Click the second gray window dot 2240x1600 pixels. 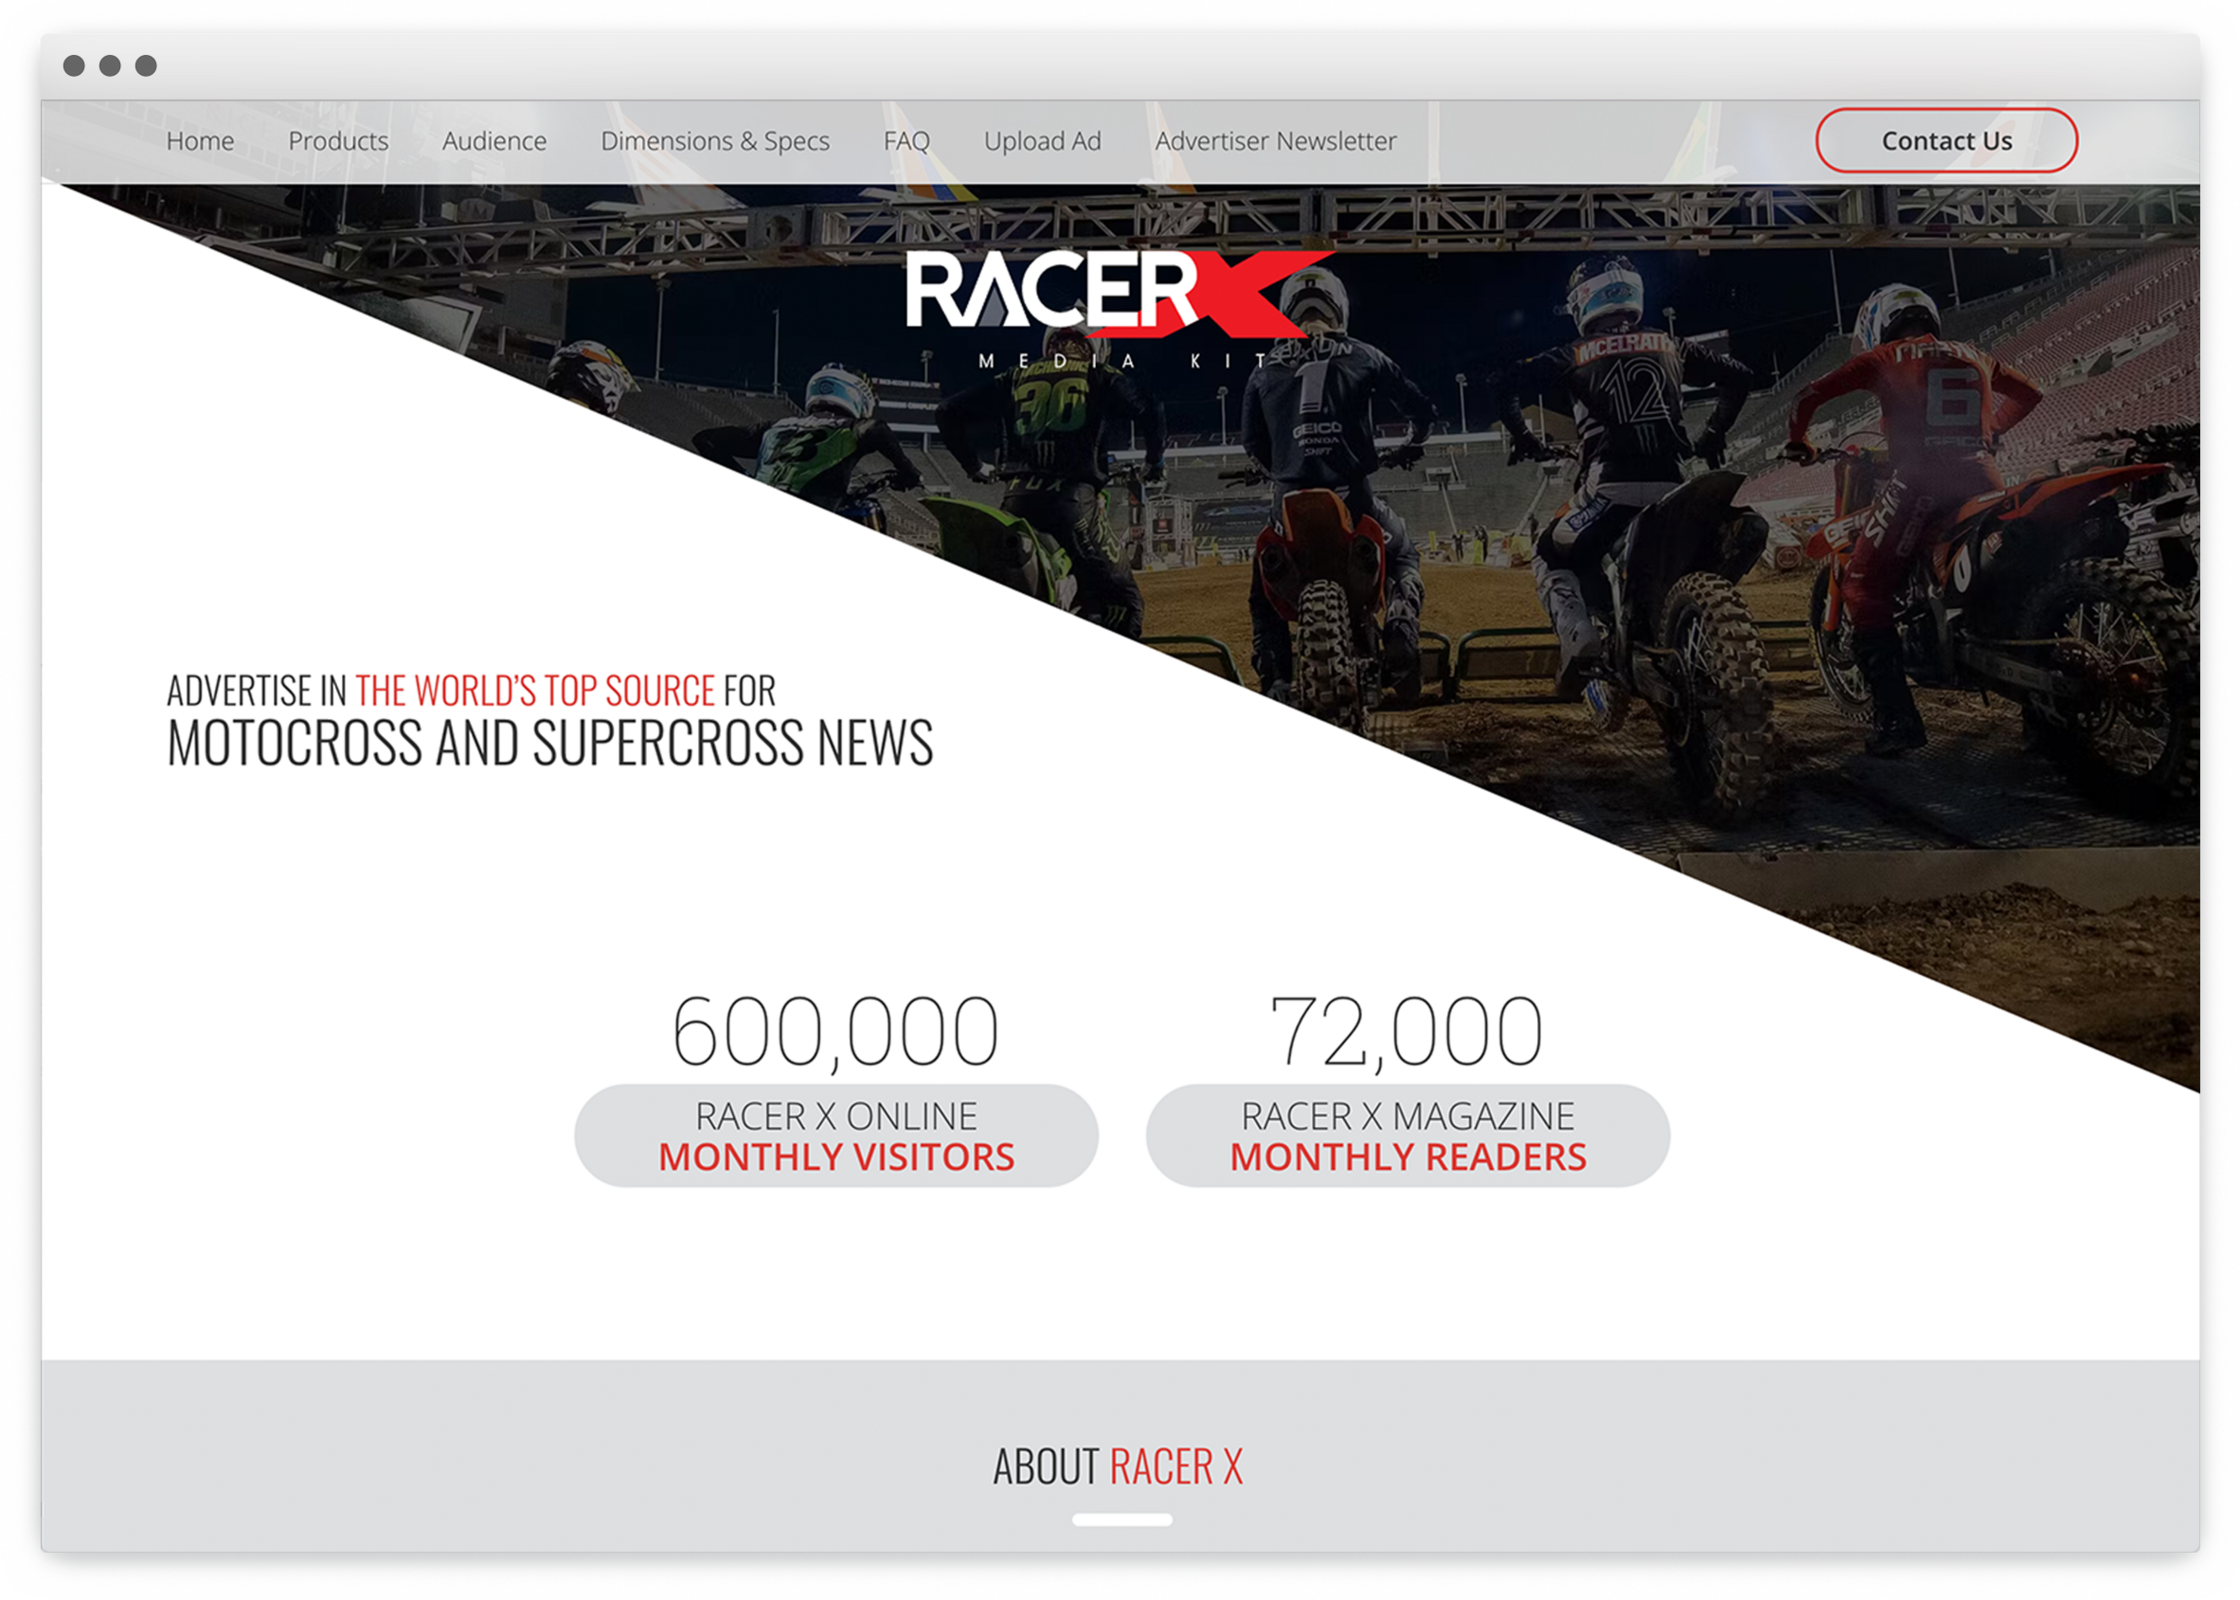[x=110, y=66]
